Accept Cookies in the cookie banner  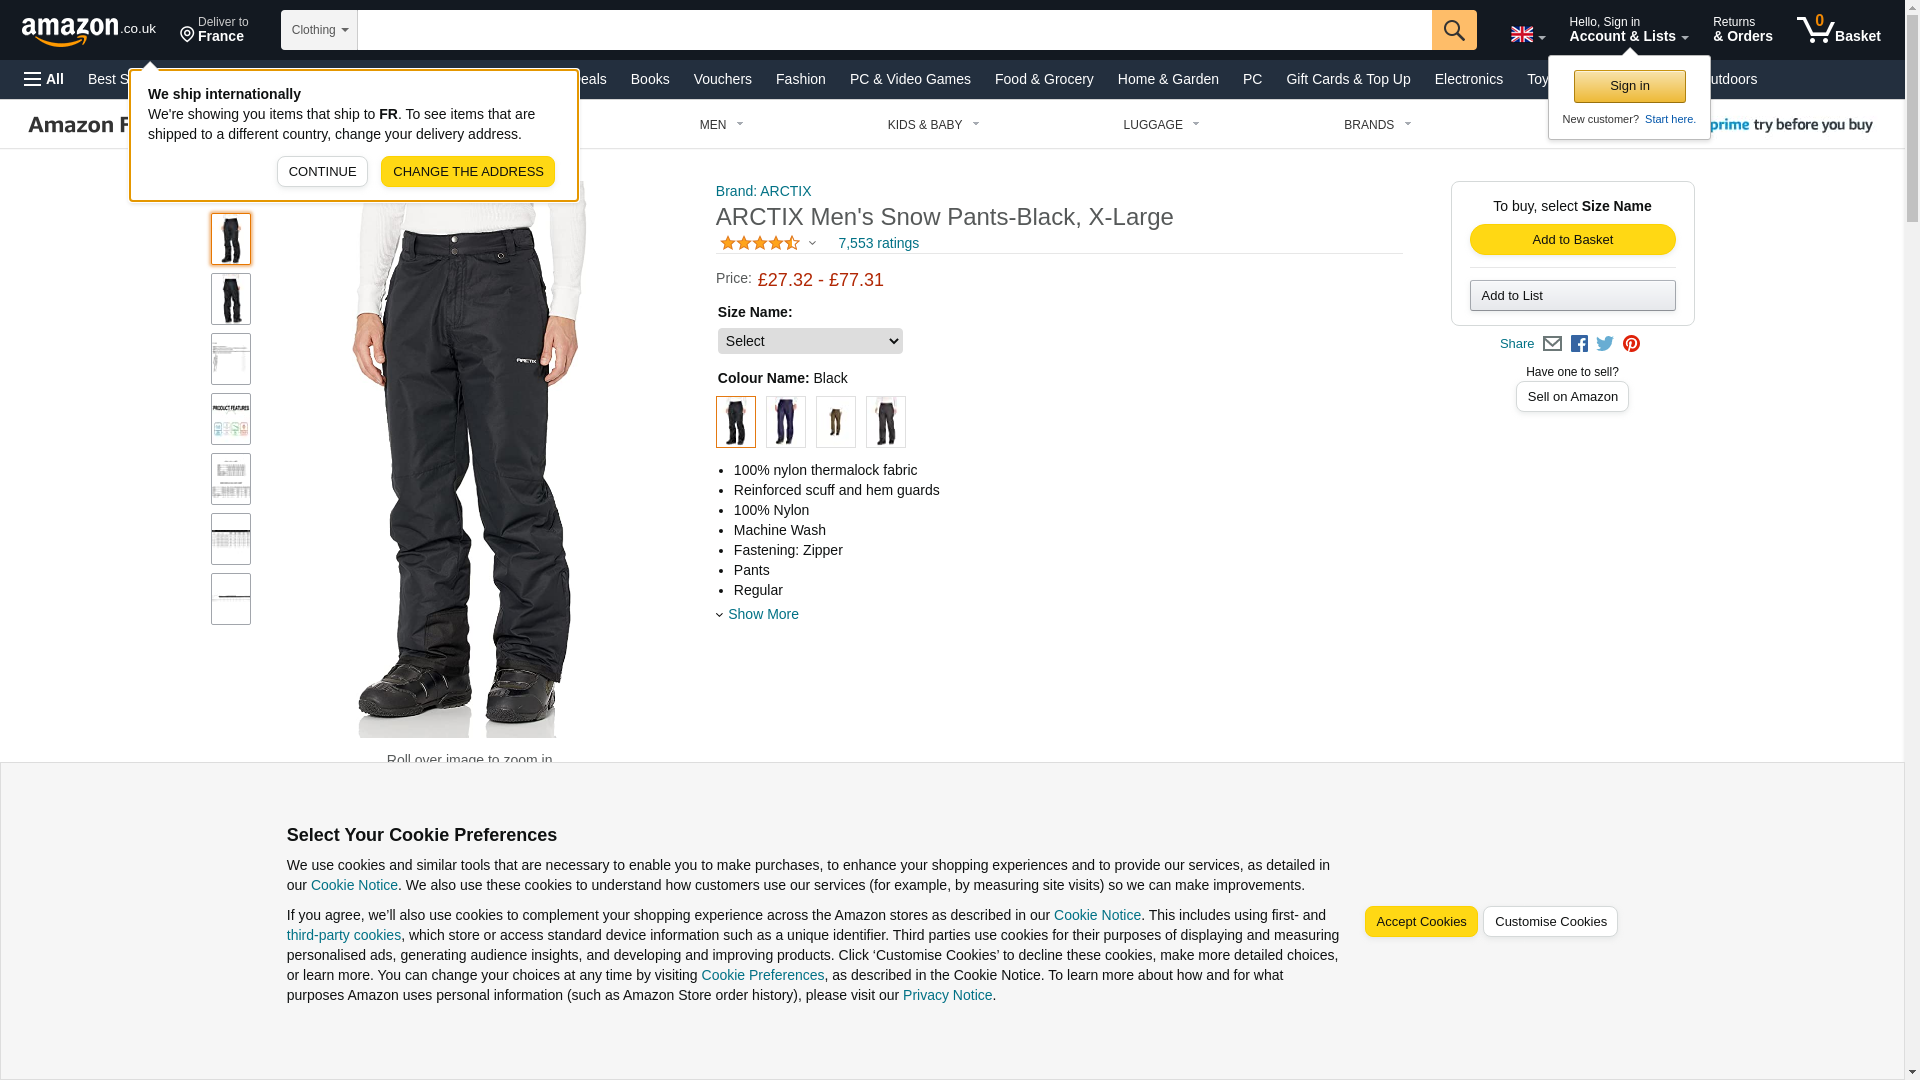pos(1421,922)
